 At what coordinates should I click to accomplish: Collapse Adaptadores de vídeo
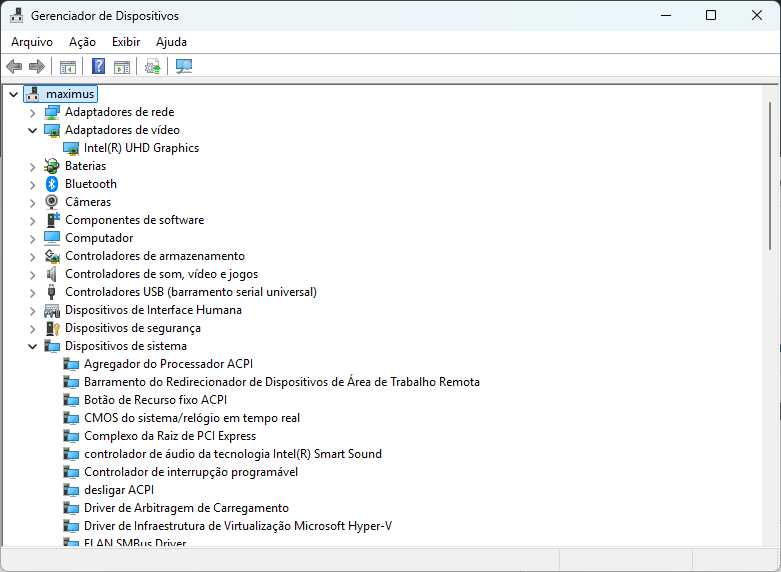pyautogui.click(x=32, y=131)
